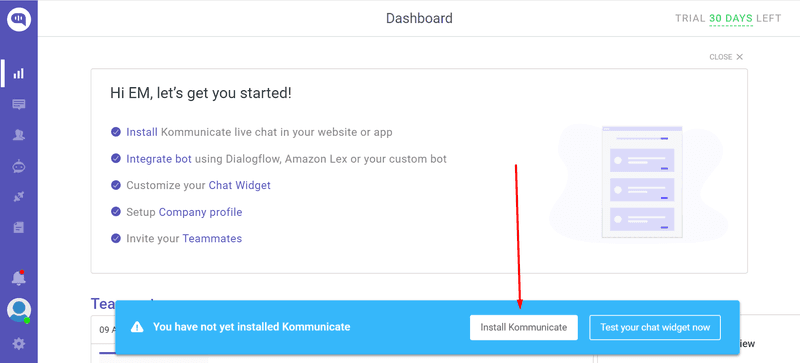Show notifications via the bell icon
800x363 pixels.
[19, 278]
